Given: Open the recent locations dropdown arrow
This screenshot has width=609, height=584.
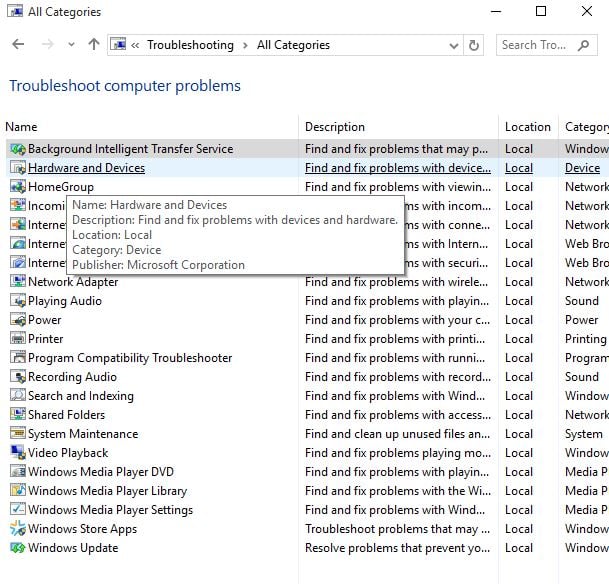Looking at the screenshot, I should pyautogui.click(x=71, y=45).
